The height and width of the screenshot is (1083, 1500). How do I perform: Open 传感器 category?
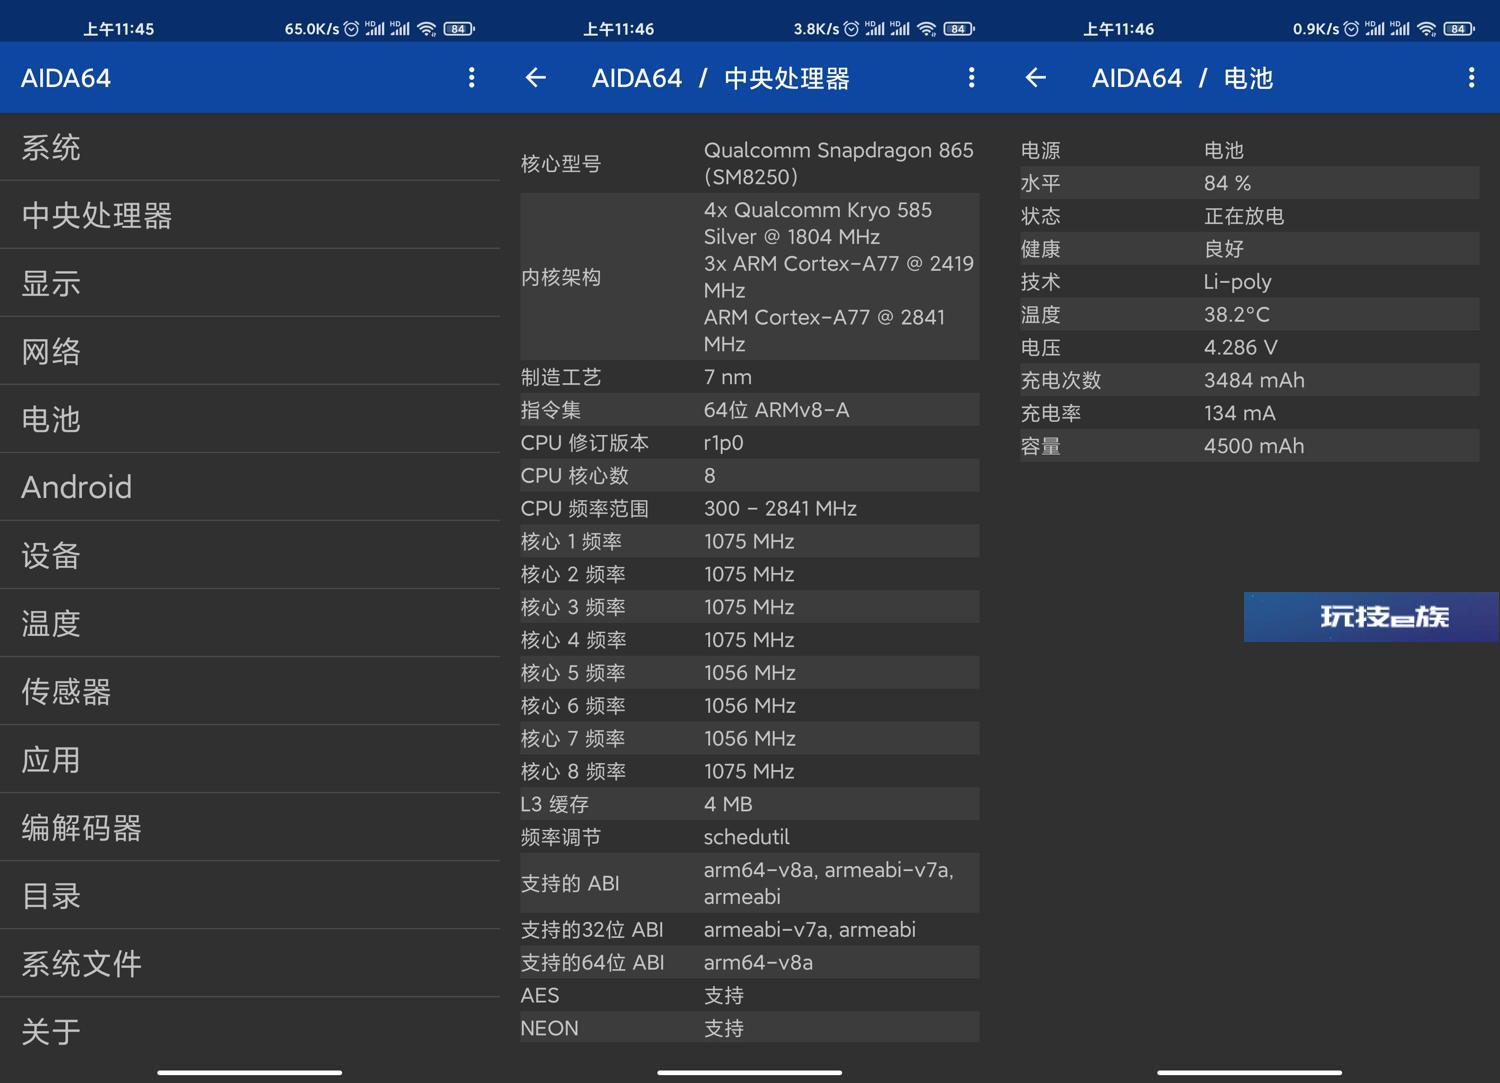tap(250, 692)
